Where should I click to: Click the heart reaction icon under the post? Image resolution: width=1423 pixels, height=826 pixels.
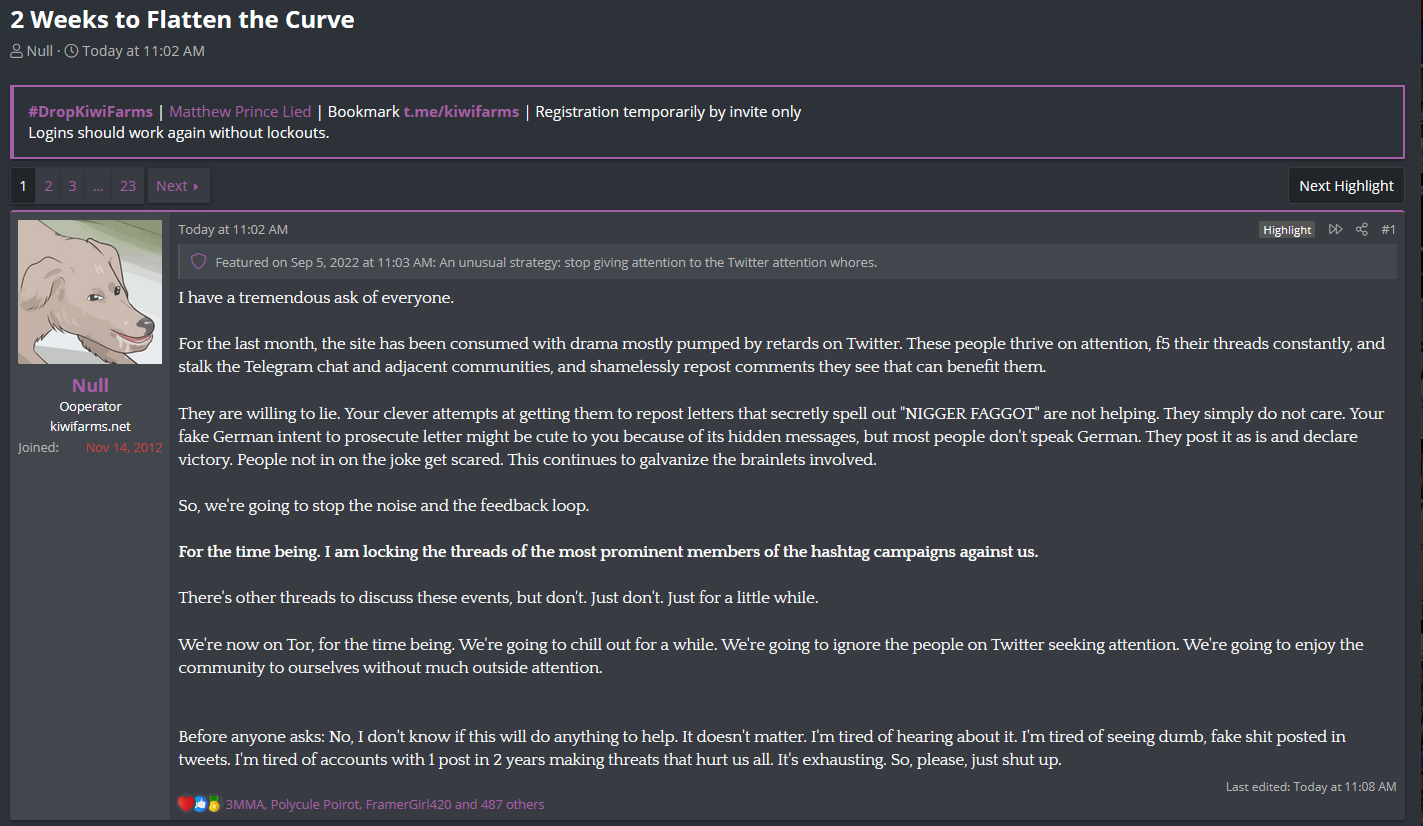pyautogui.click(x=185, y=803)
